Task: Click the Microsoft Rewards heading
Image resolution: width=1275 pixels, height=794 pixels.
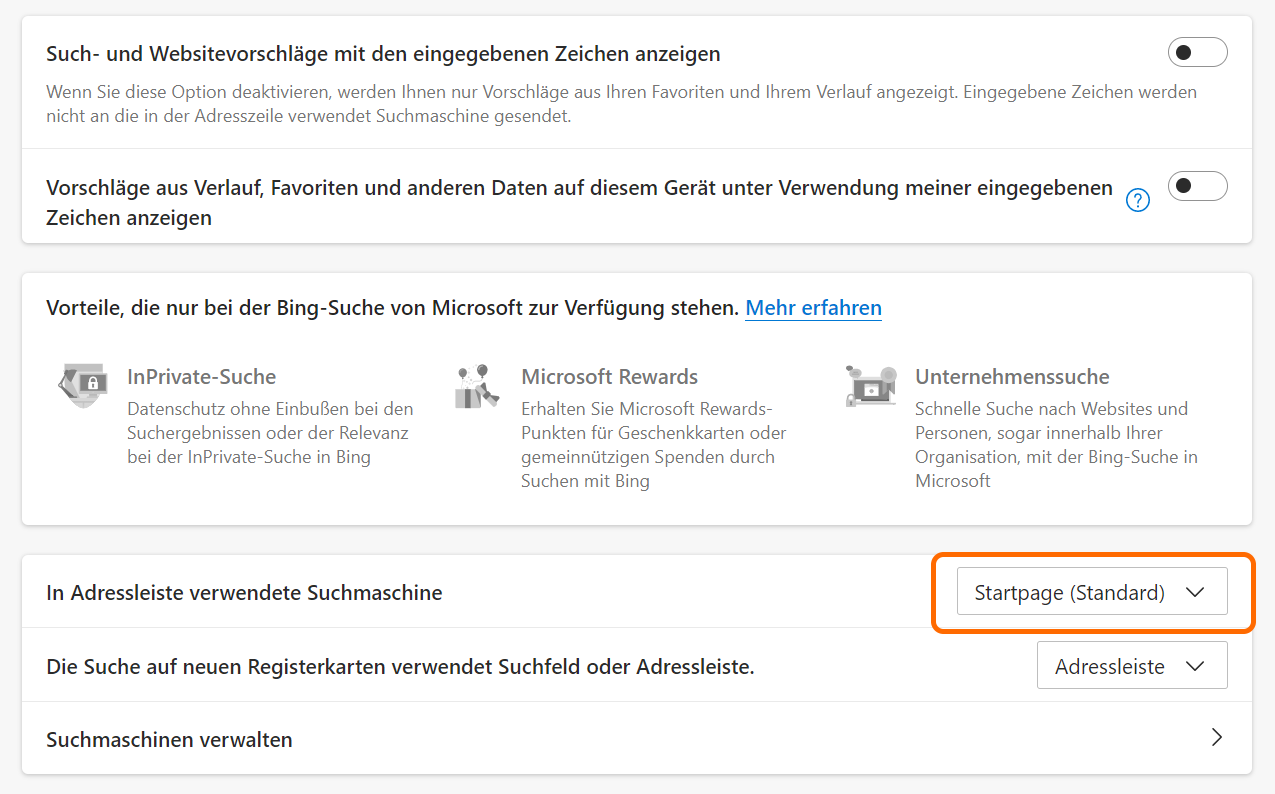Action: click(609, 377)
